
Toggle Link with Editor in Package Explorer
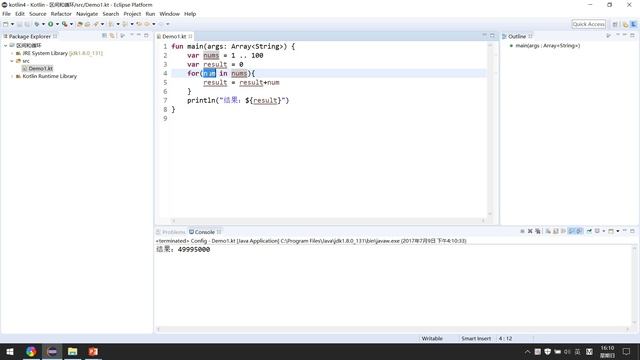tap(112, 36)
